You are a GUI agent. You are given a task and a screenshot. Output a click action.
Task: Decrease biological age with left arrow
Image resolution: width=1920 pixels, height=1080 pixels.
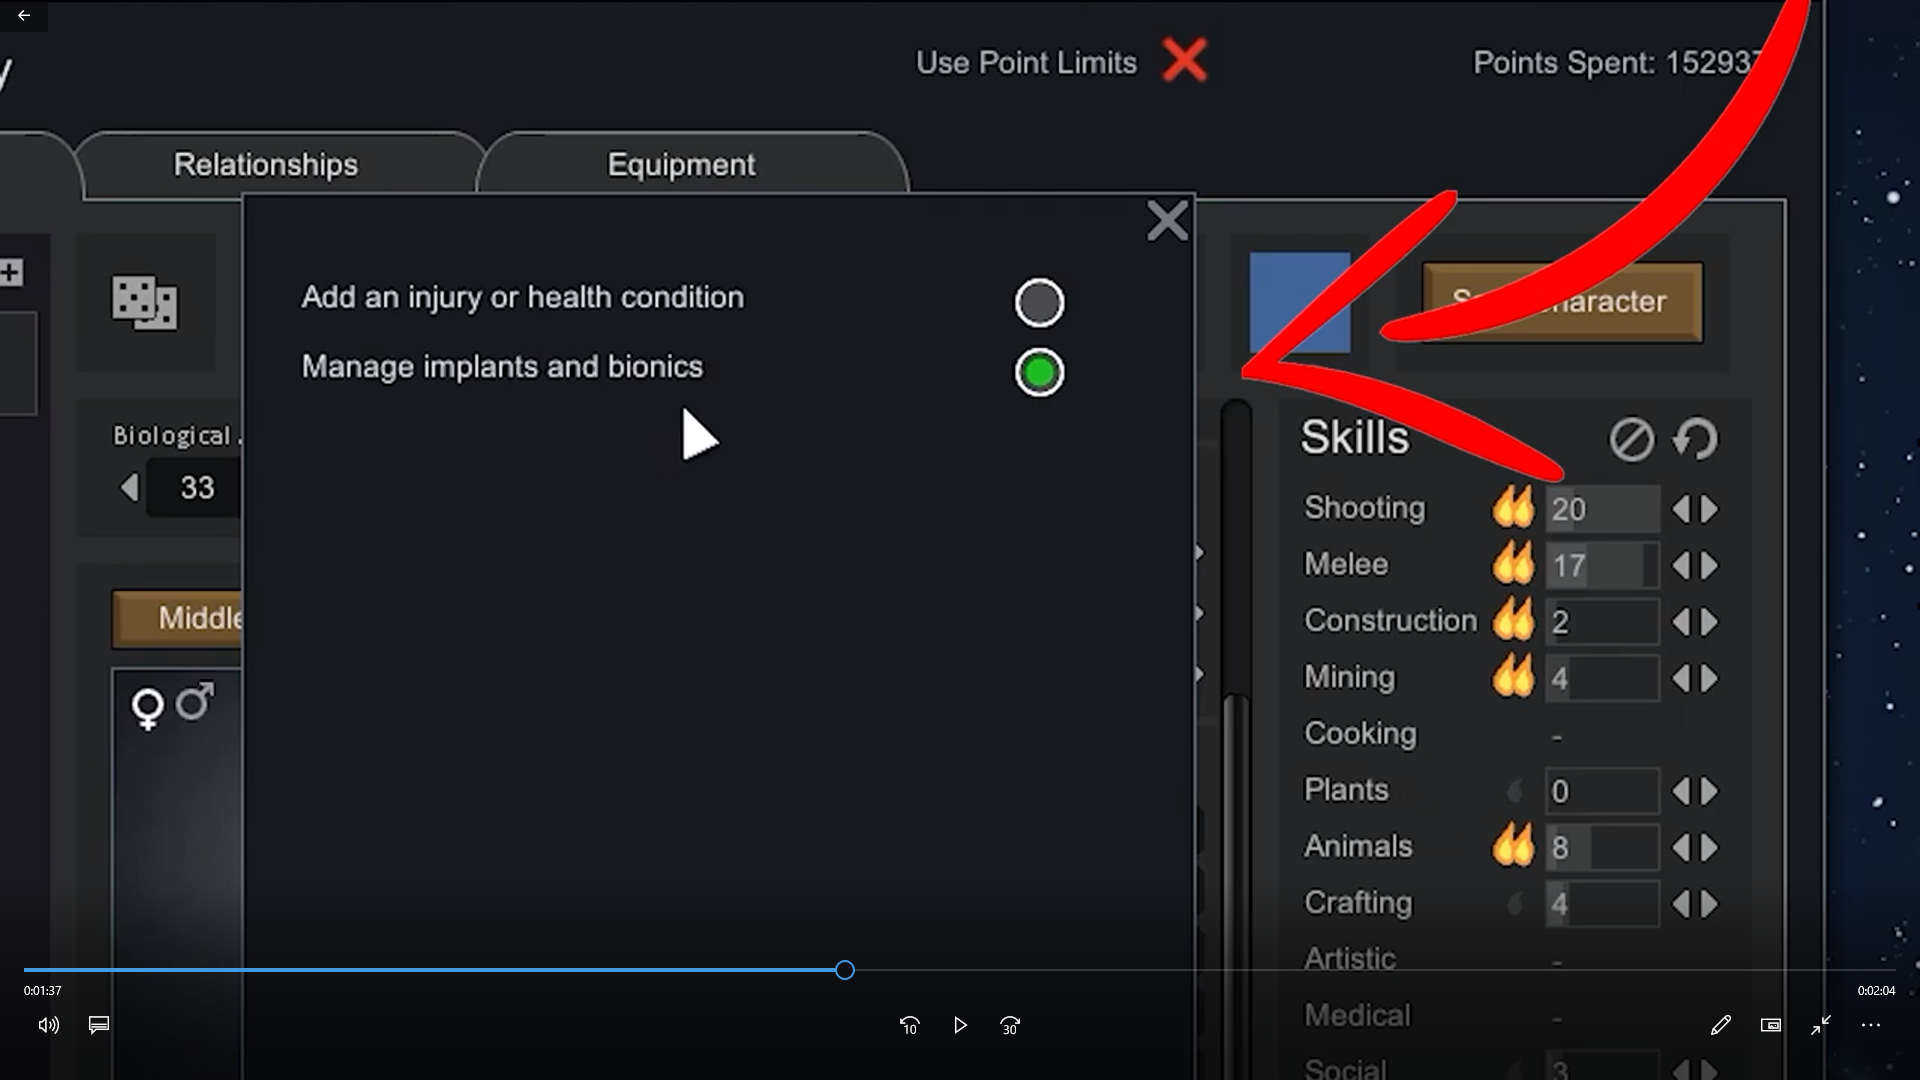click(x=129, y=488)
